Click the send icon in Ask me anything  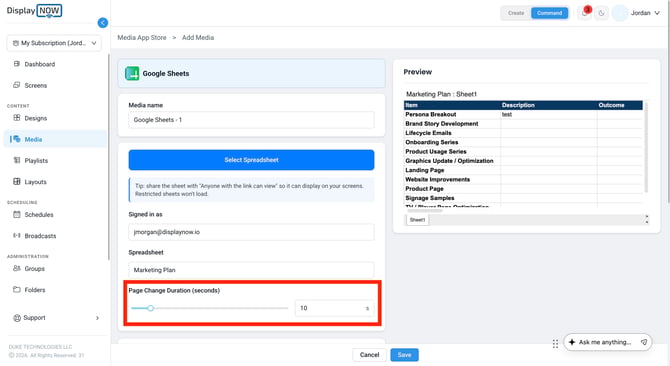tap(644, 342)
